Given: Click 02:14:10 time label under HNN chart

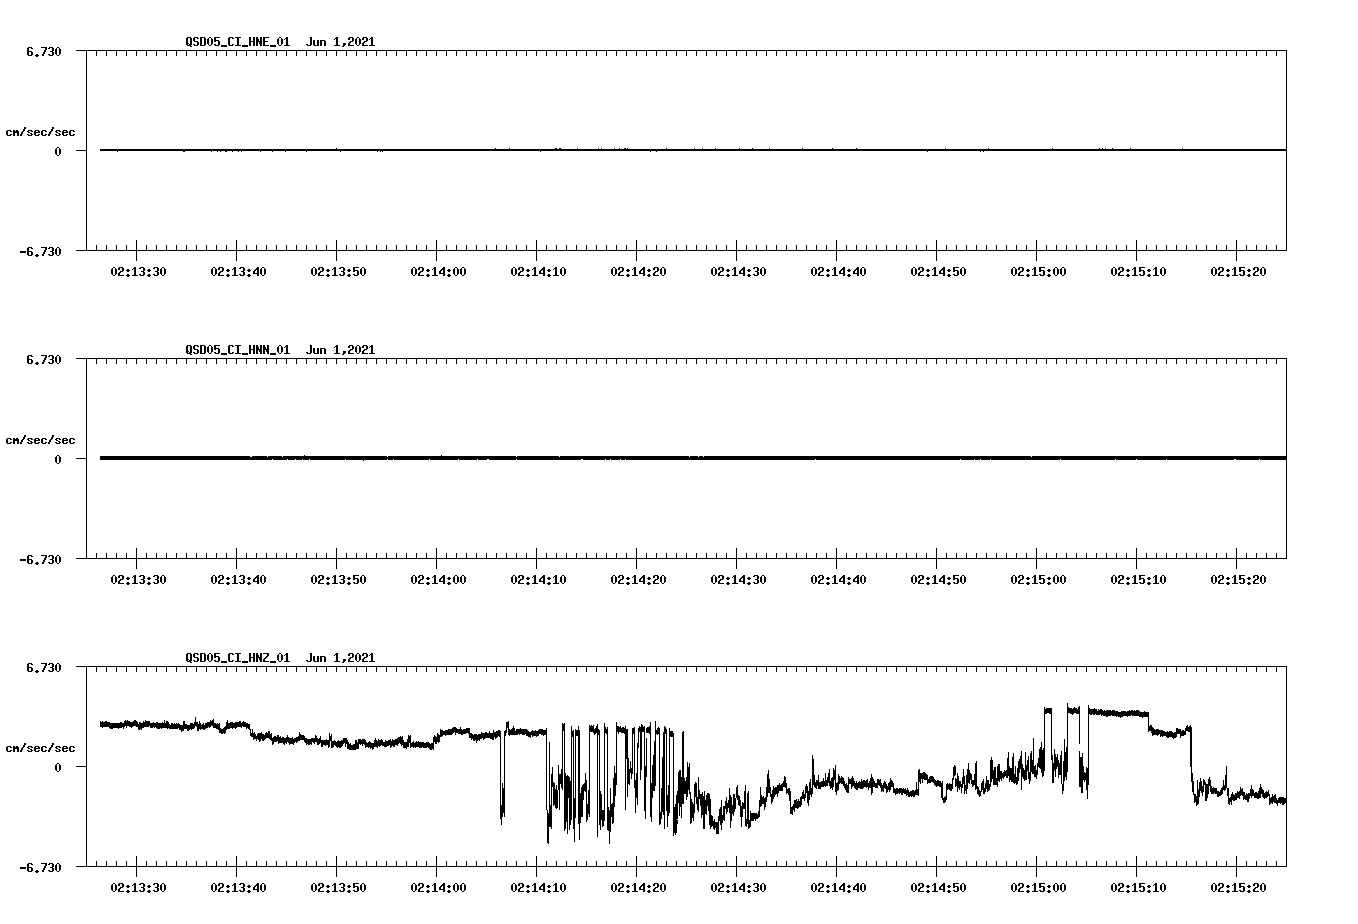Looking at the screenshot, I should coord(538,580).
